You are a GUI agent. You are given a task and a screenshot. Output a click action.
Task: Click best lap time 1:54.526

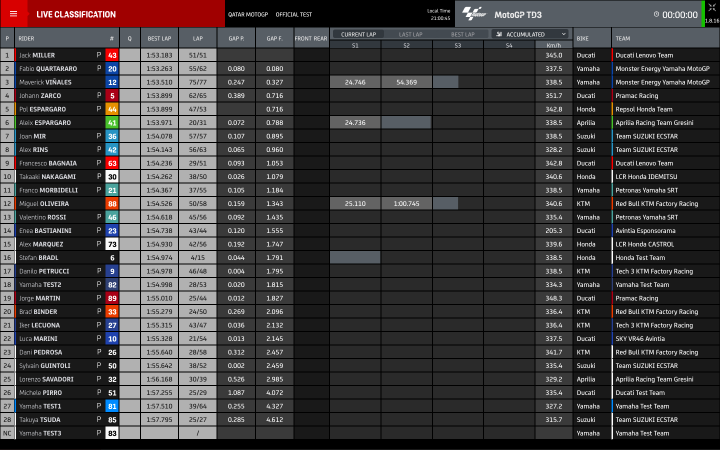tap(159, 203)
